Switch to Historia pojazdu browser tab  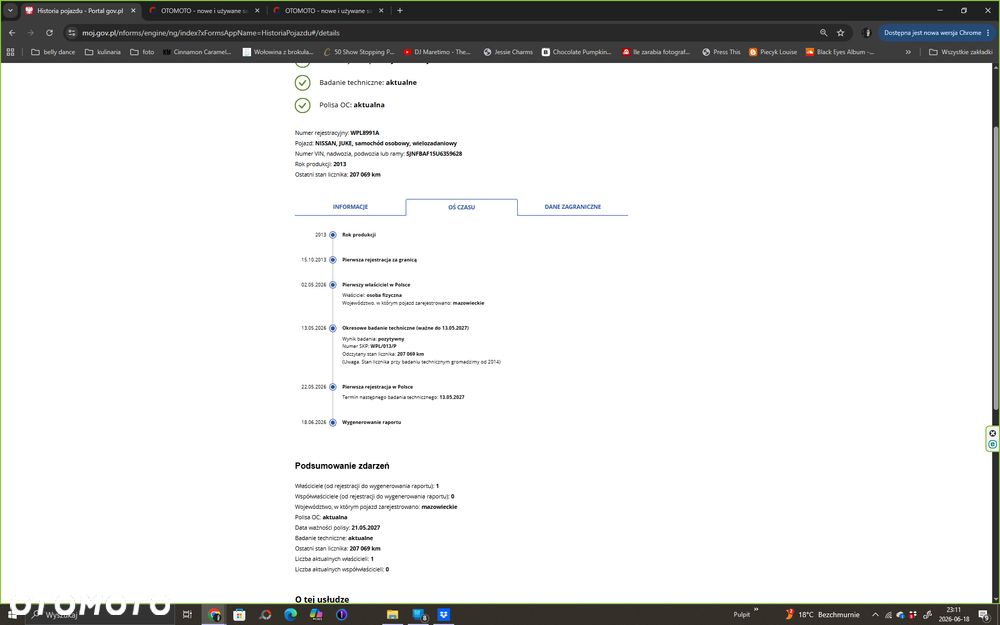click(80, 11)
